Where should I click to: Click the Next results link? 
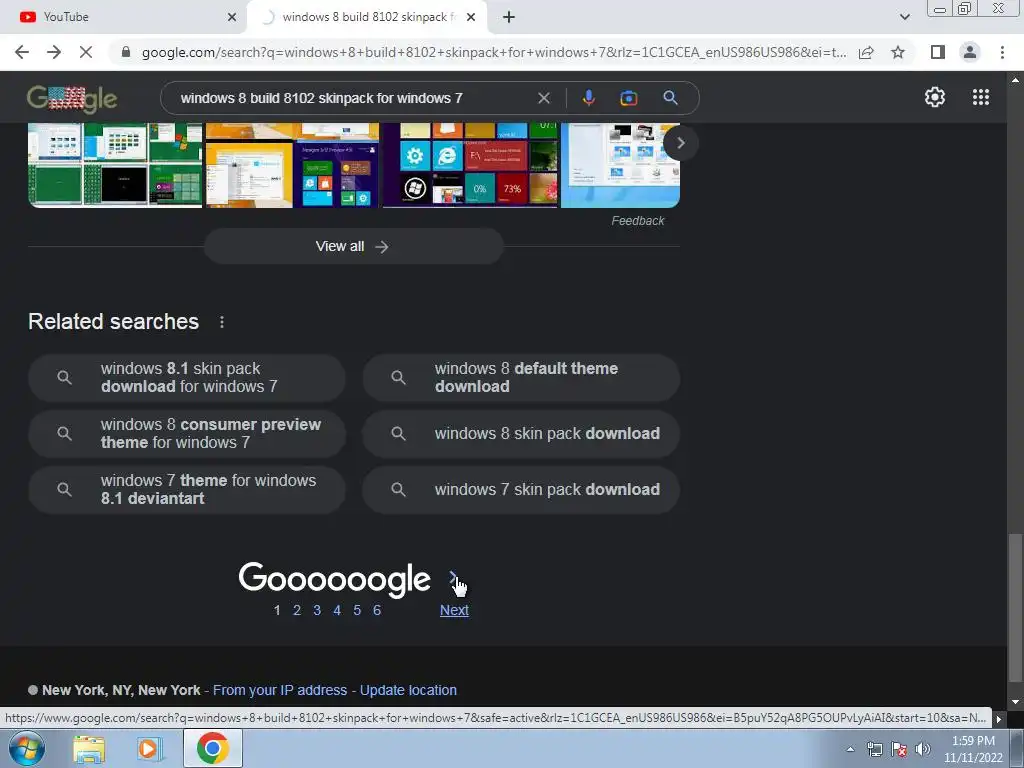click(454, 610)
